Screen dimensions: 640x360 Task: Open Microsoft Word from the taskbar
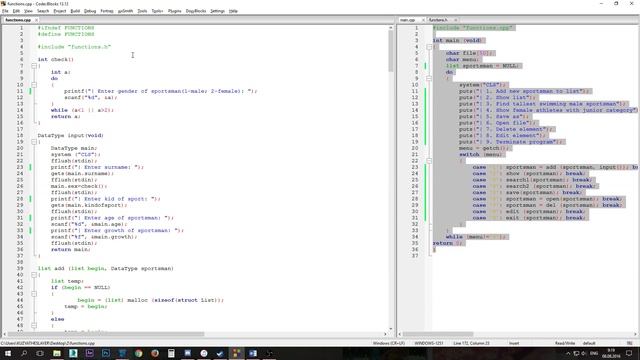coord(253,353)
